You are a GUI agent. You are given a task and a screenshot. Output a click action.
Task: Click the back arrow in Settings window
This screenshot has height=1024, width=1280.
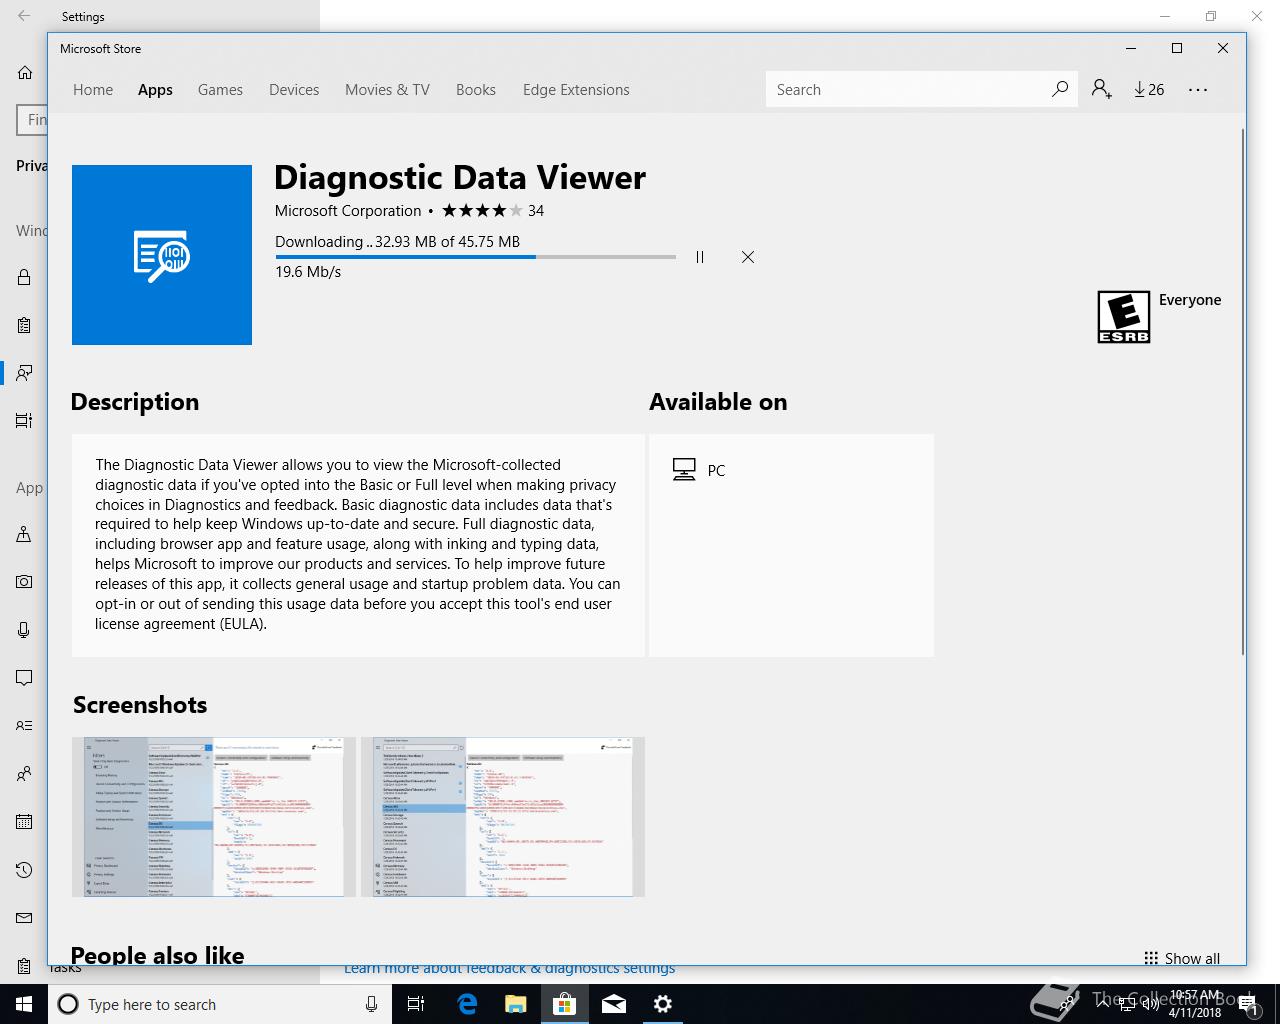pos(24,16)
